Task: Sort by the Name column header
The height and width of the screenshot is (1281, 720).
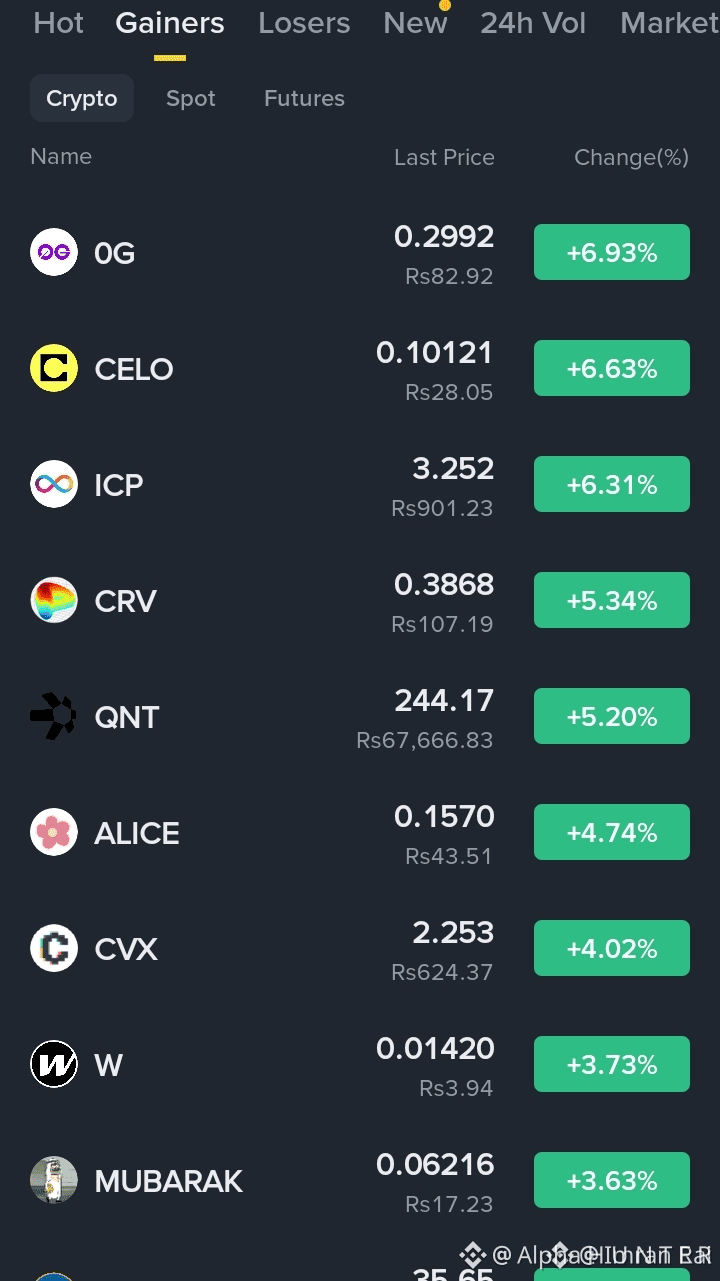Action: [61, 156]
